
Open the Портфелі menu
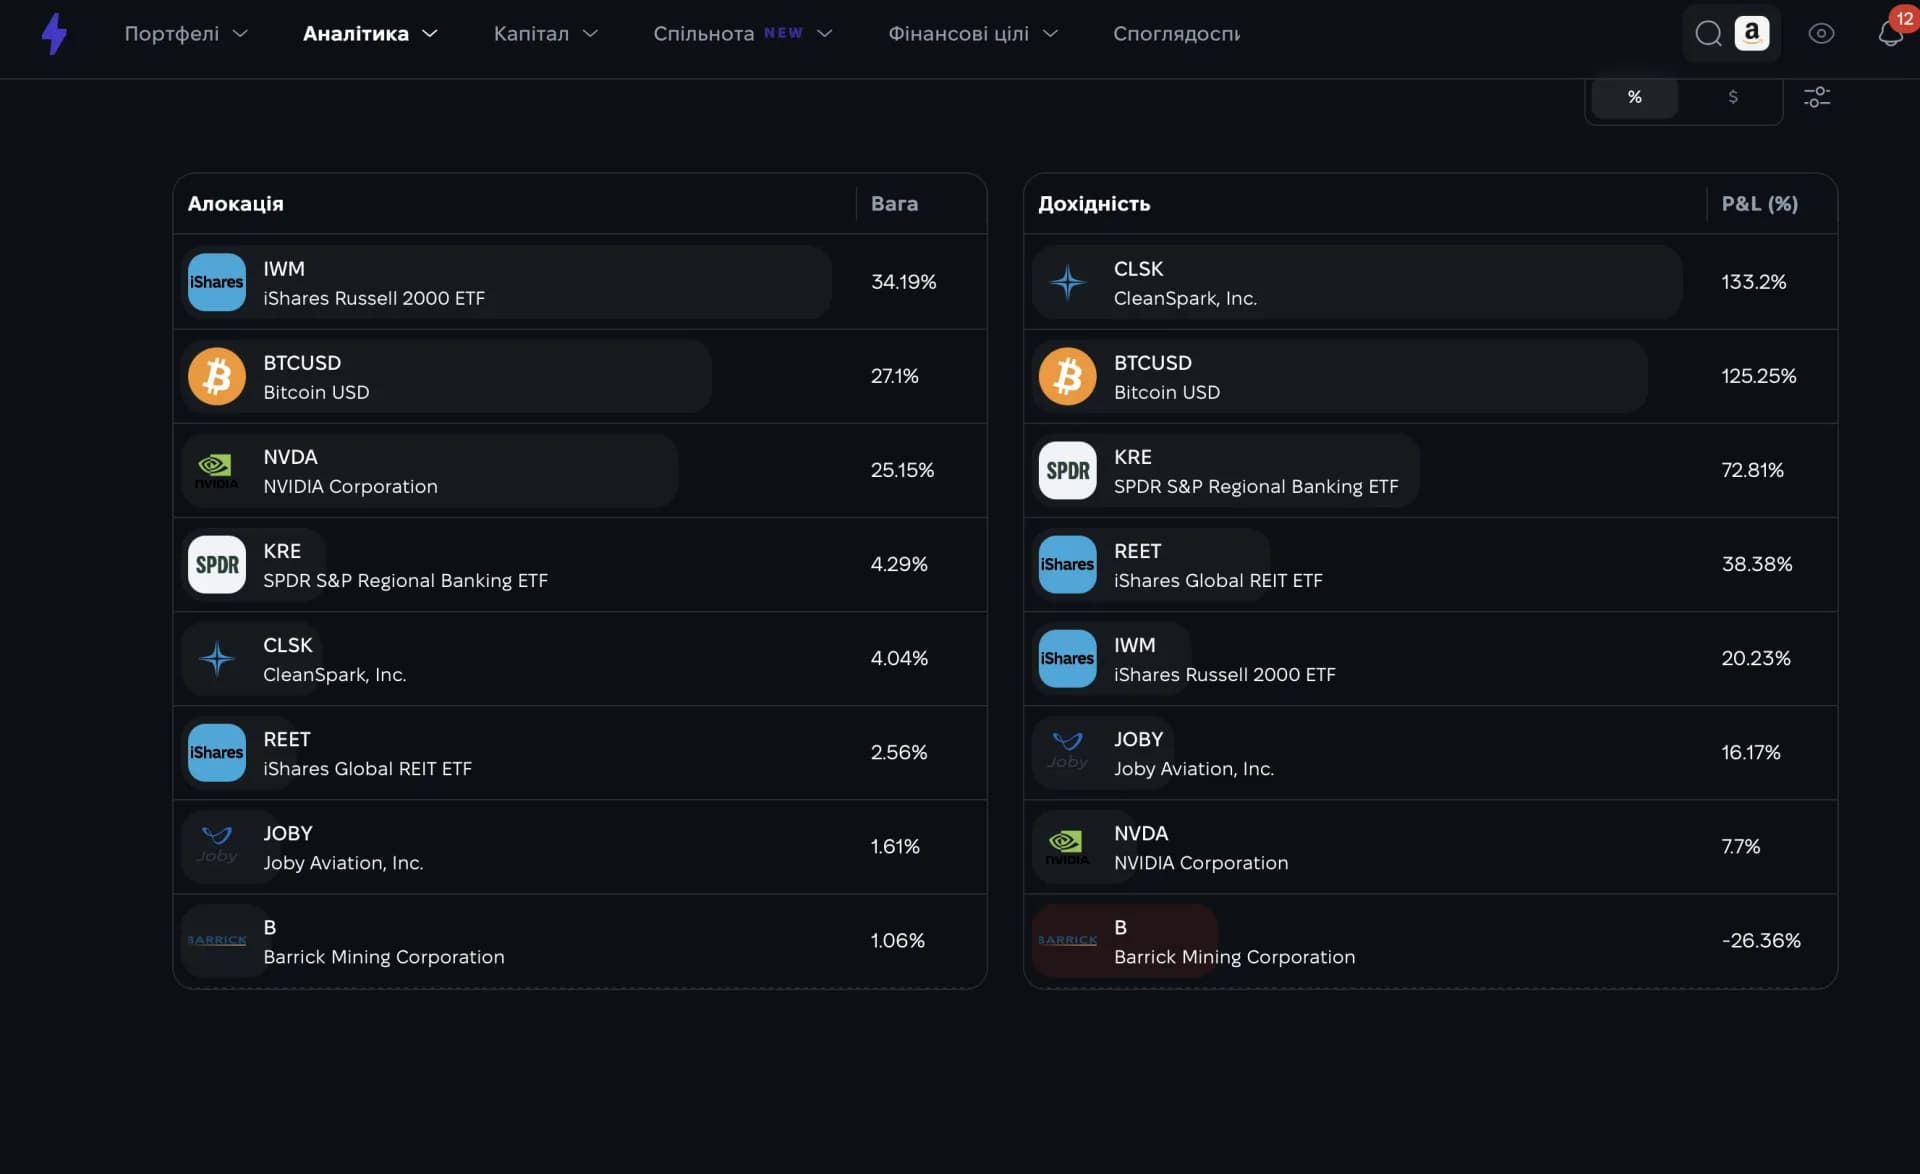tap(185, 33)
